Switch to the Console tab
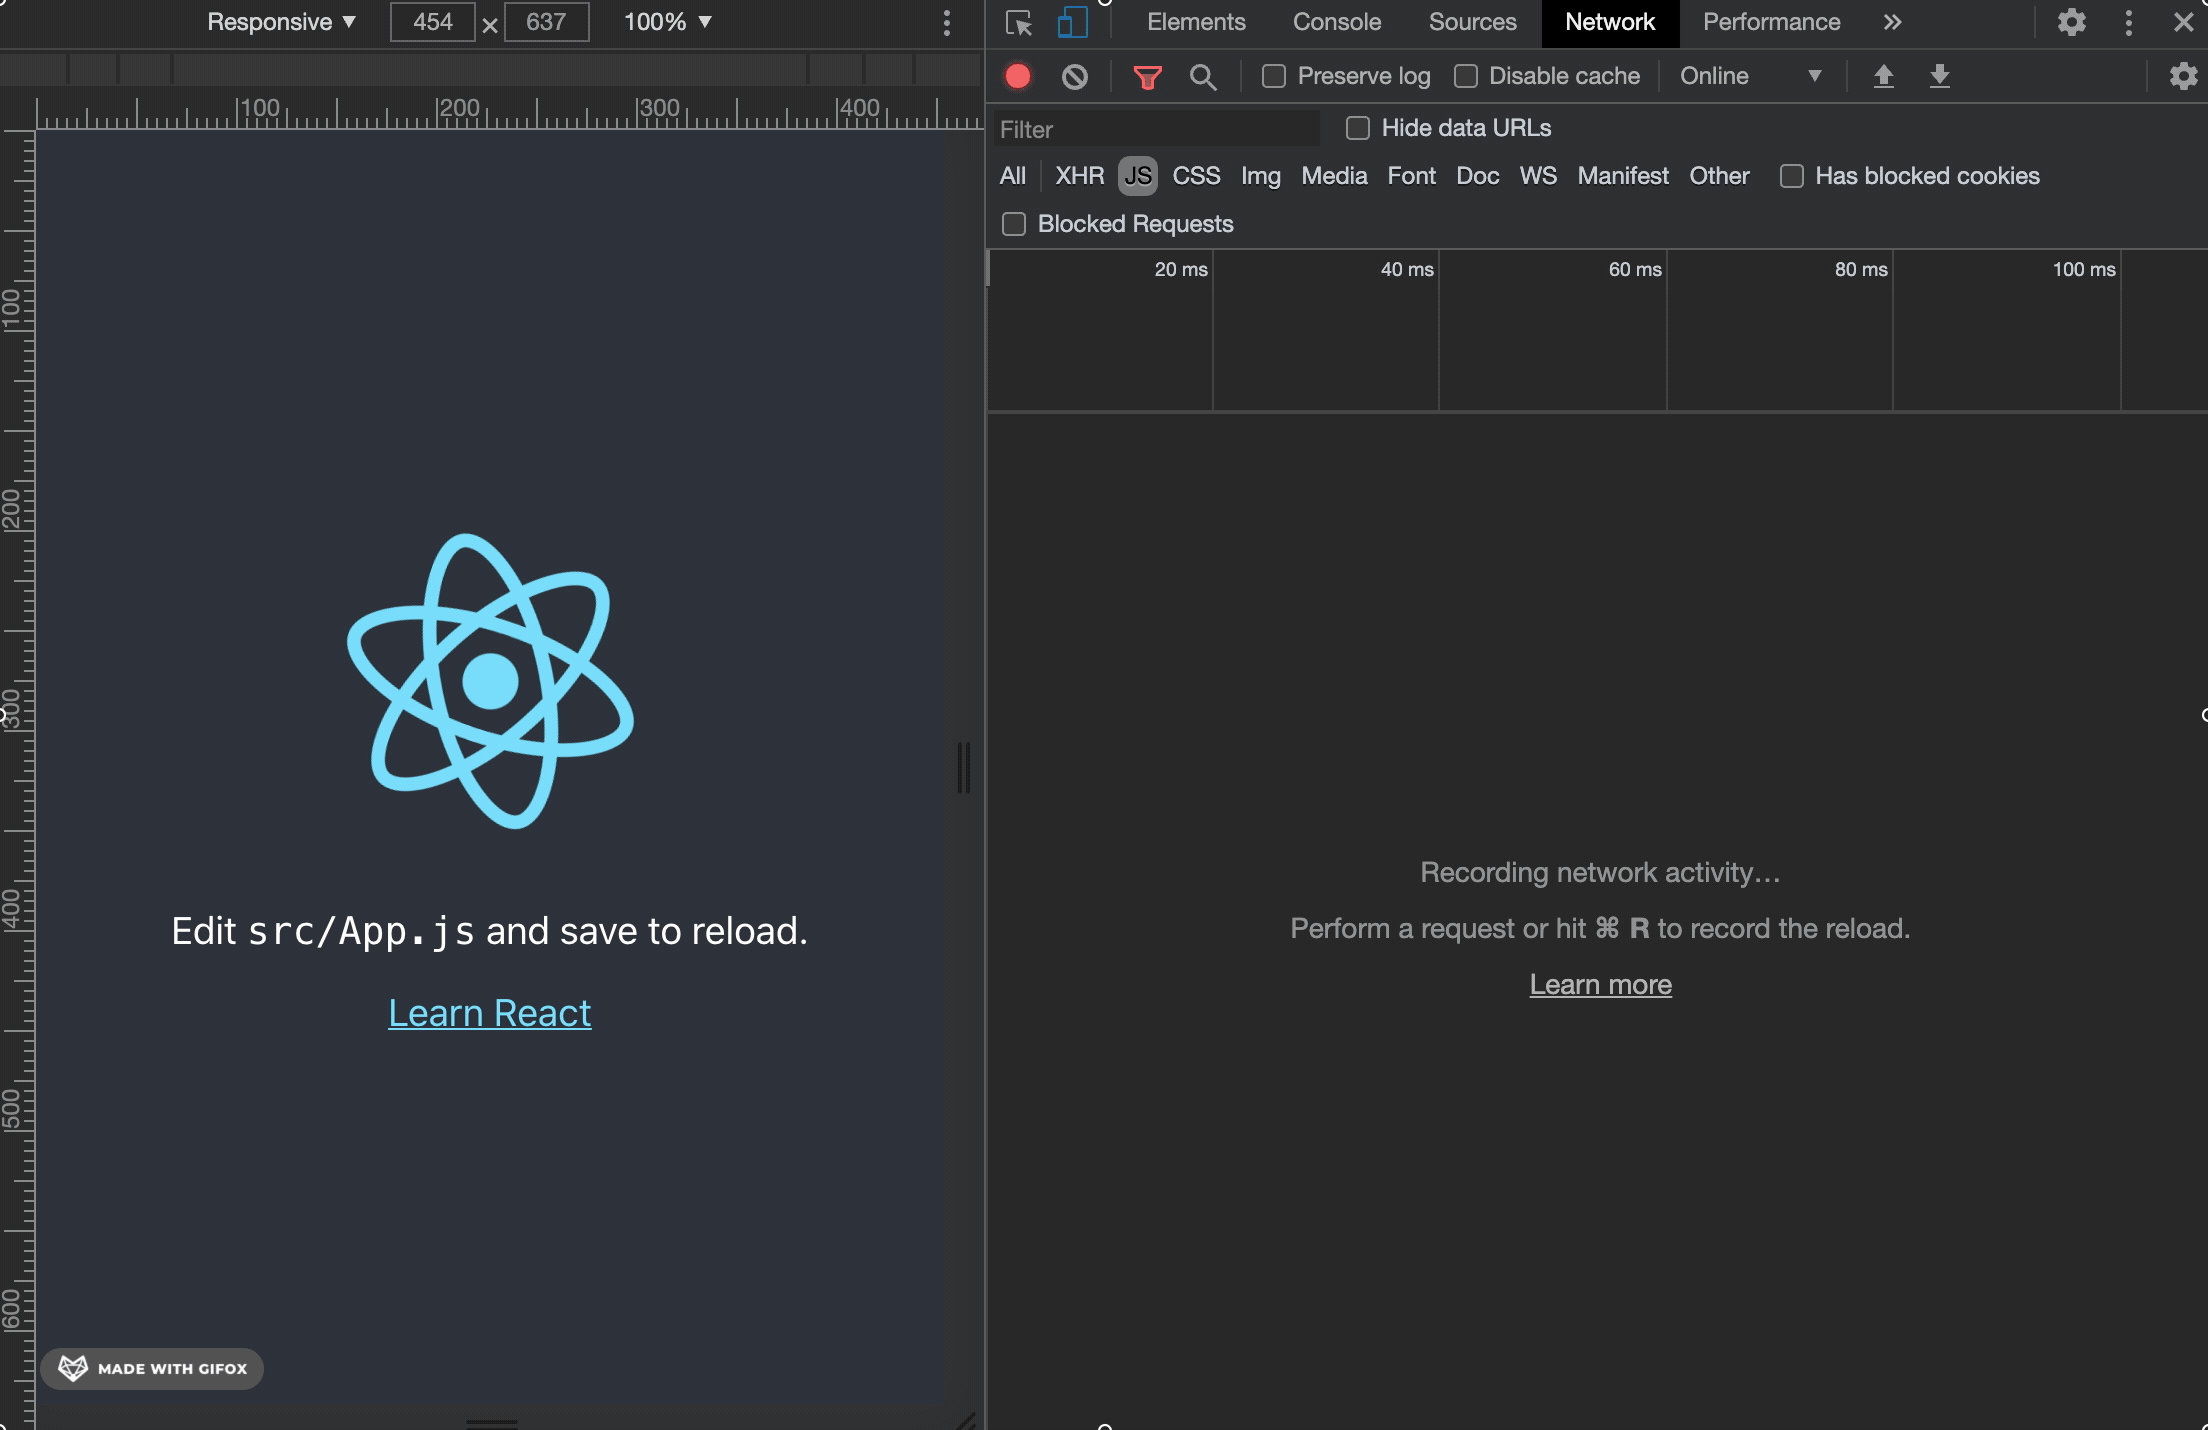The height and width of the screenshot is (1430, 2208). click(x=1337, y=22)
